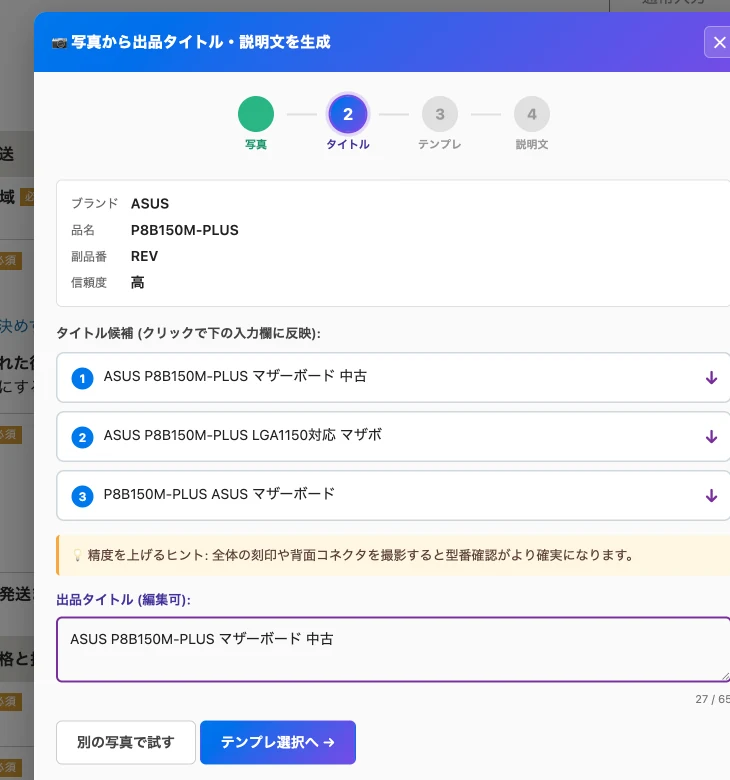
Task: Click brand value ASUS
Action: coord(150,203)
